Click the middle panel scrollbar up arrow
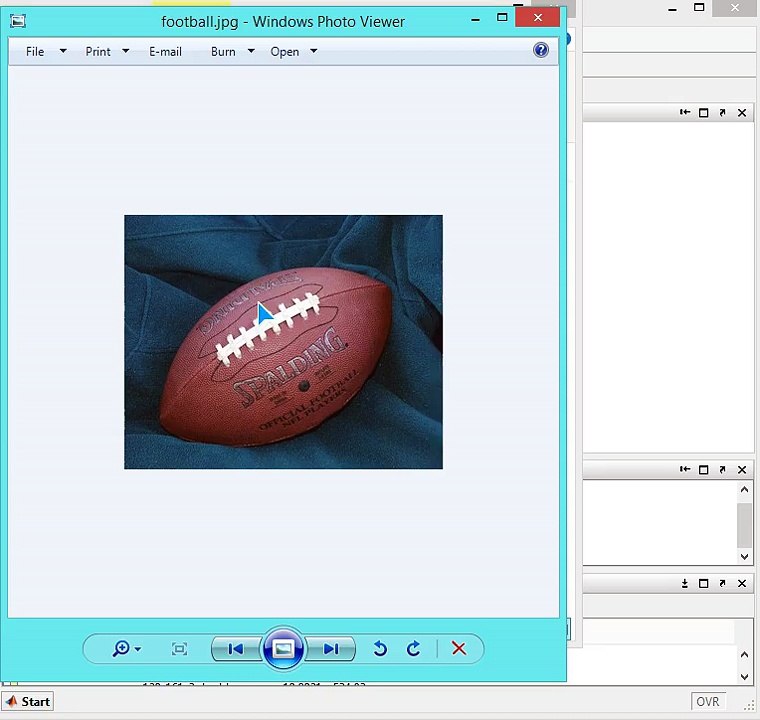760x720 pixels. (744, 490)
